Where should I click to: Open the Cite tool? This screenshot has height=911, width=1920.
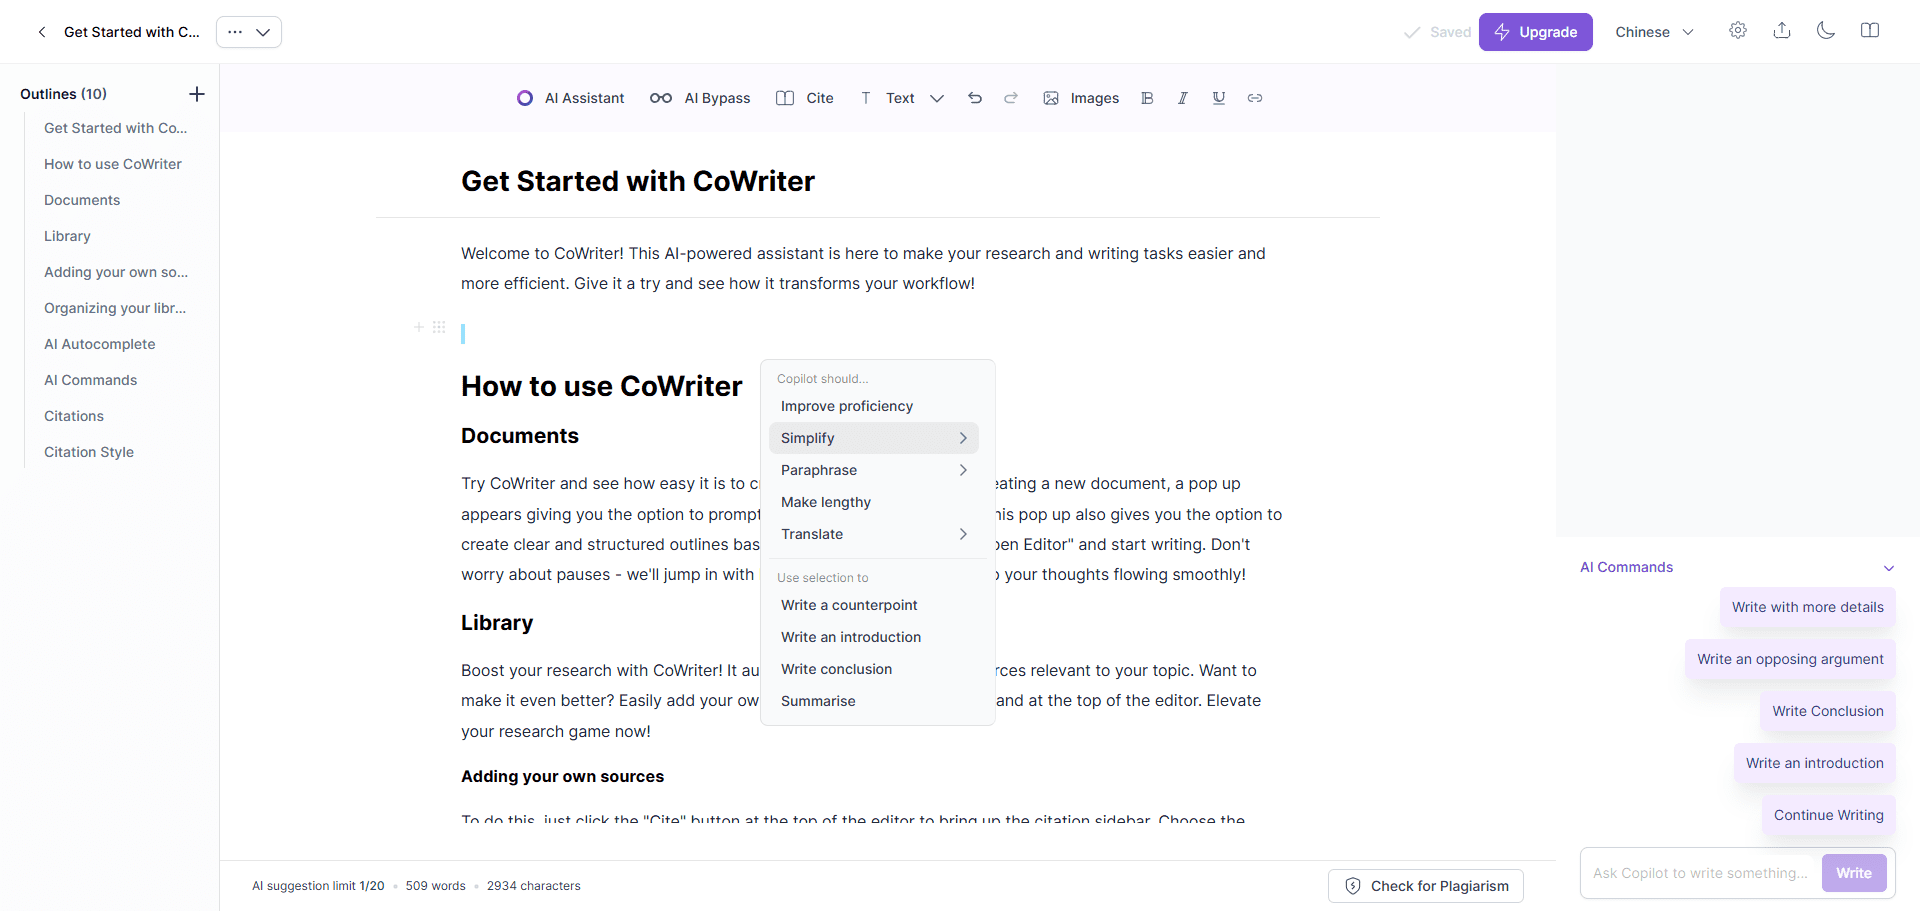tap(805, 98)
